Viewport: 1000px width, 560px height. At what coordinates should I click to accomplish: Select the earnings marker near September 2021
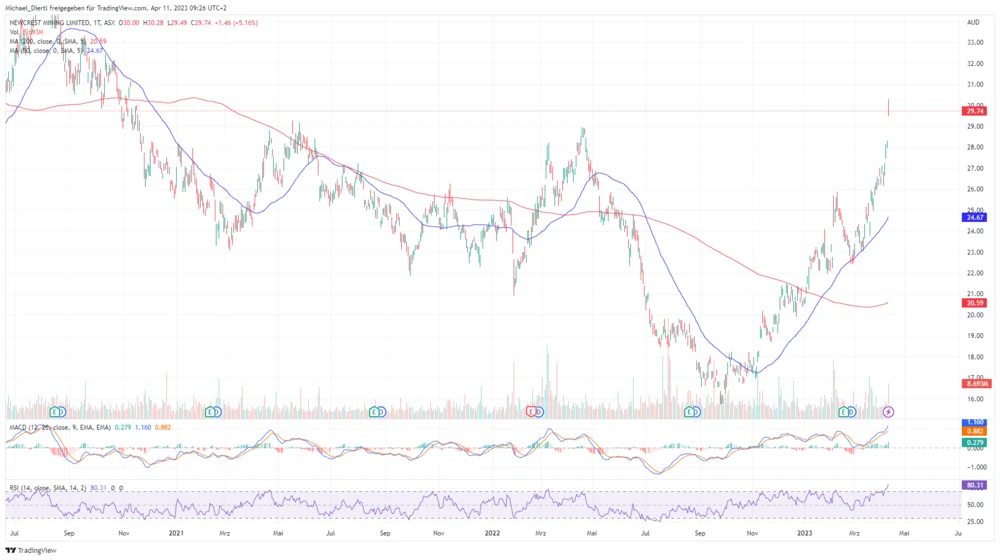[x=377, y=412]
